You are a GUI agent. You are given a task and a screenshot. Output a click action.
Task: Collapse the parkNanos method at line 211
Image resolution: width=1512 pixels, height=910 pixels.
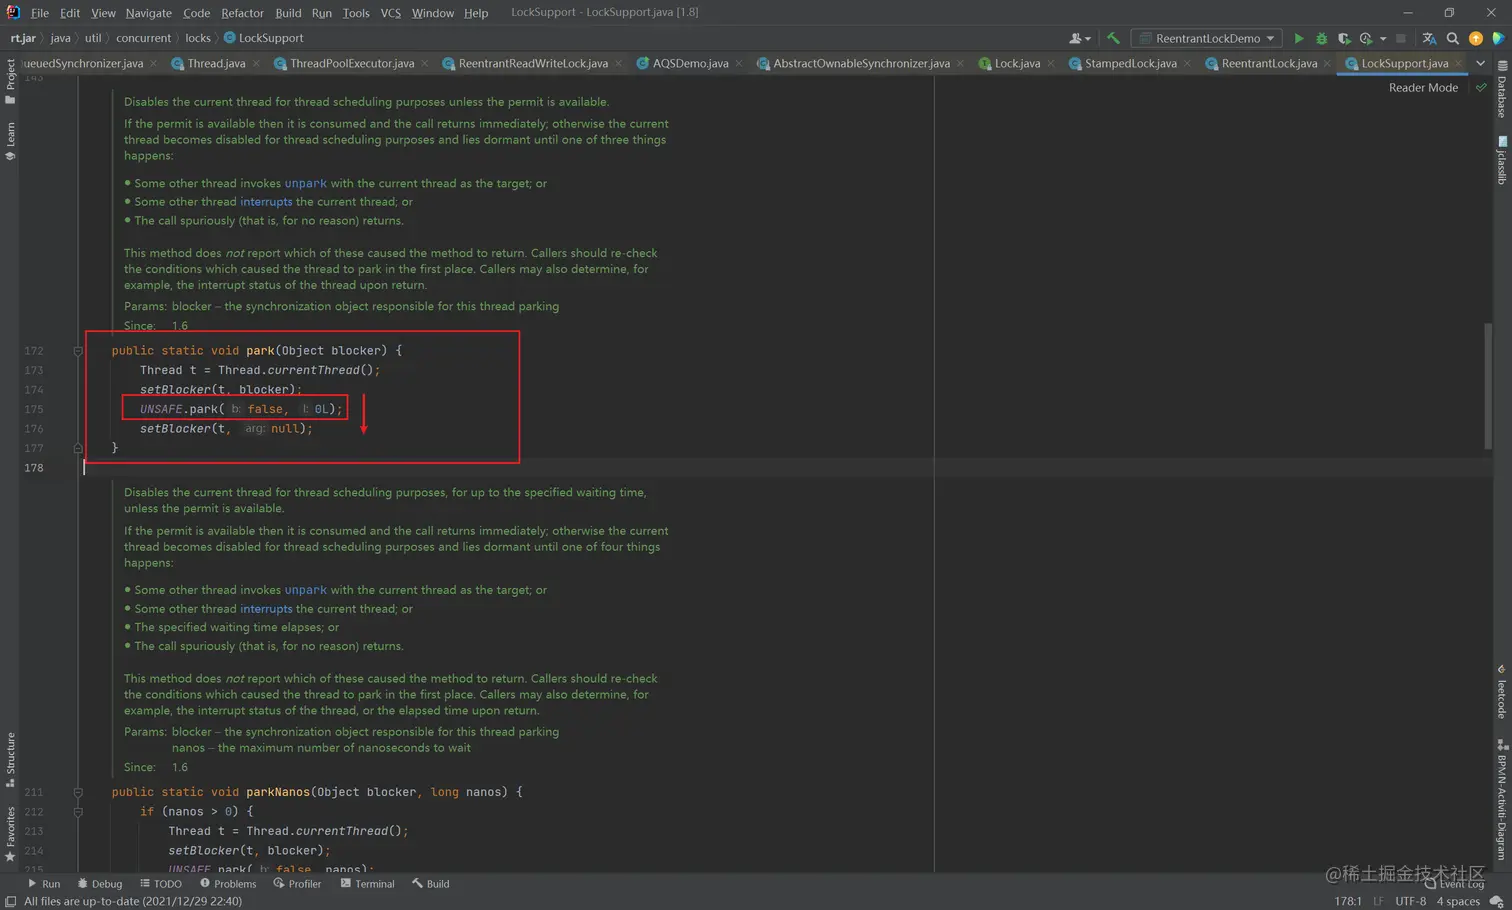[78, 792]
